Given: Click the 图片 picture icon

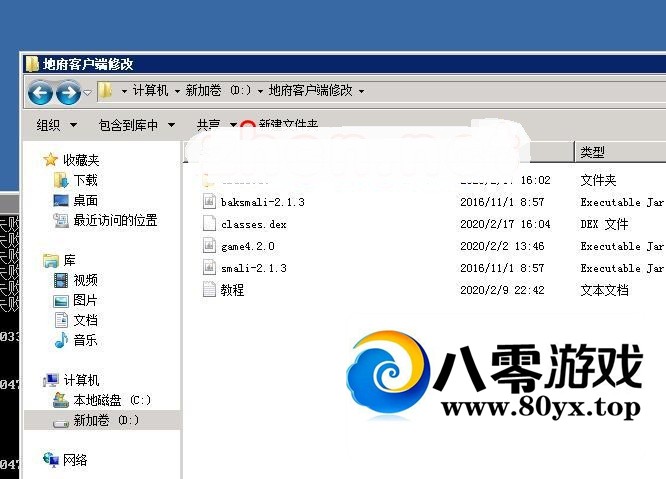Looking at the screenshot, I should 61,301.
